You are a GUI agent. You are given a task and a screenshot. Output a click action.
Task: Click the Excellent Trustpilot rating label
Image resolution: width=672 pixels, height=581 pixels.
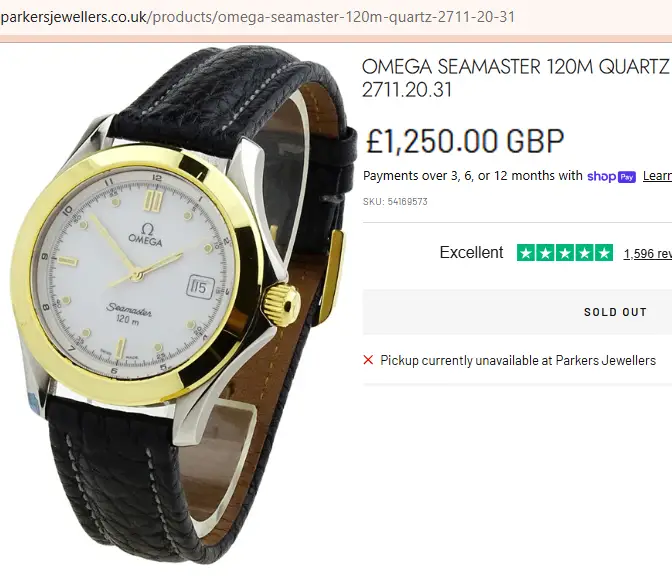pyautogui.click(x=471, y=252)
